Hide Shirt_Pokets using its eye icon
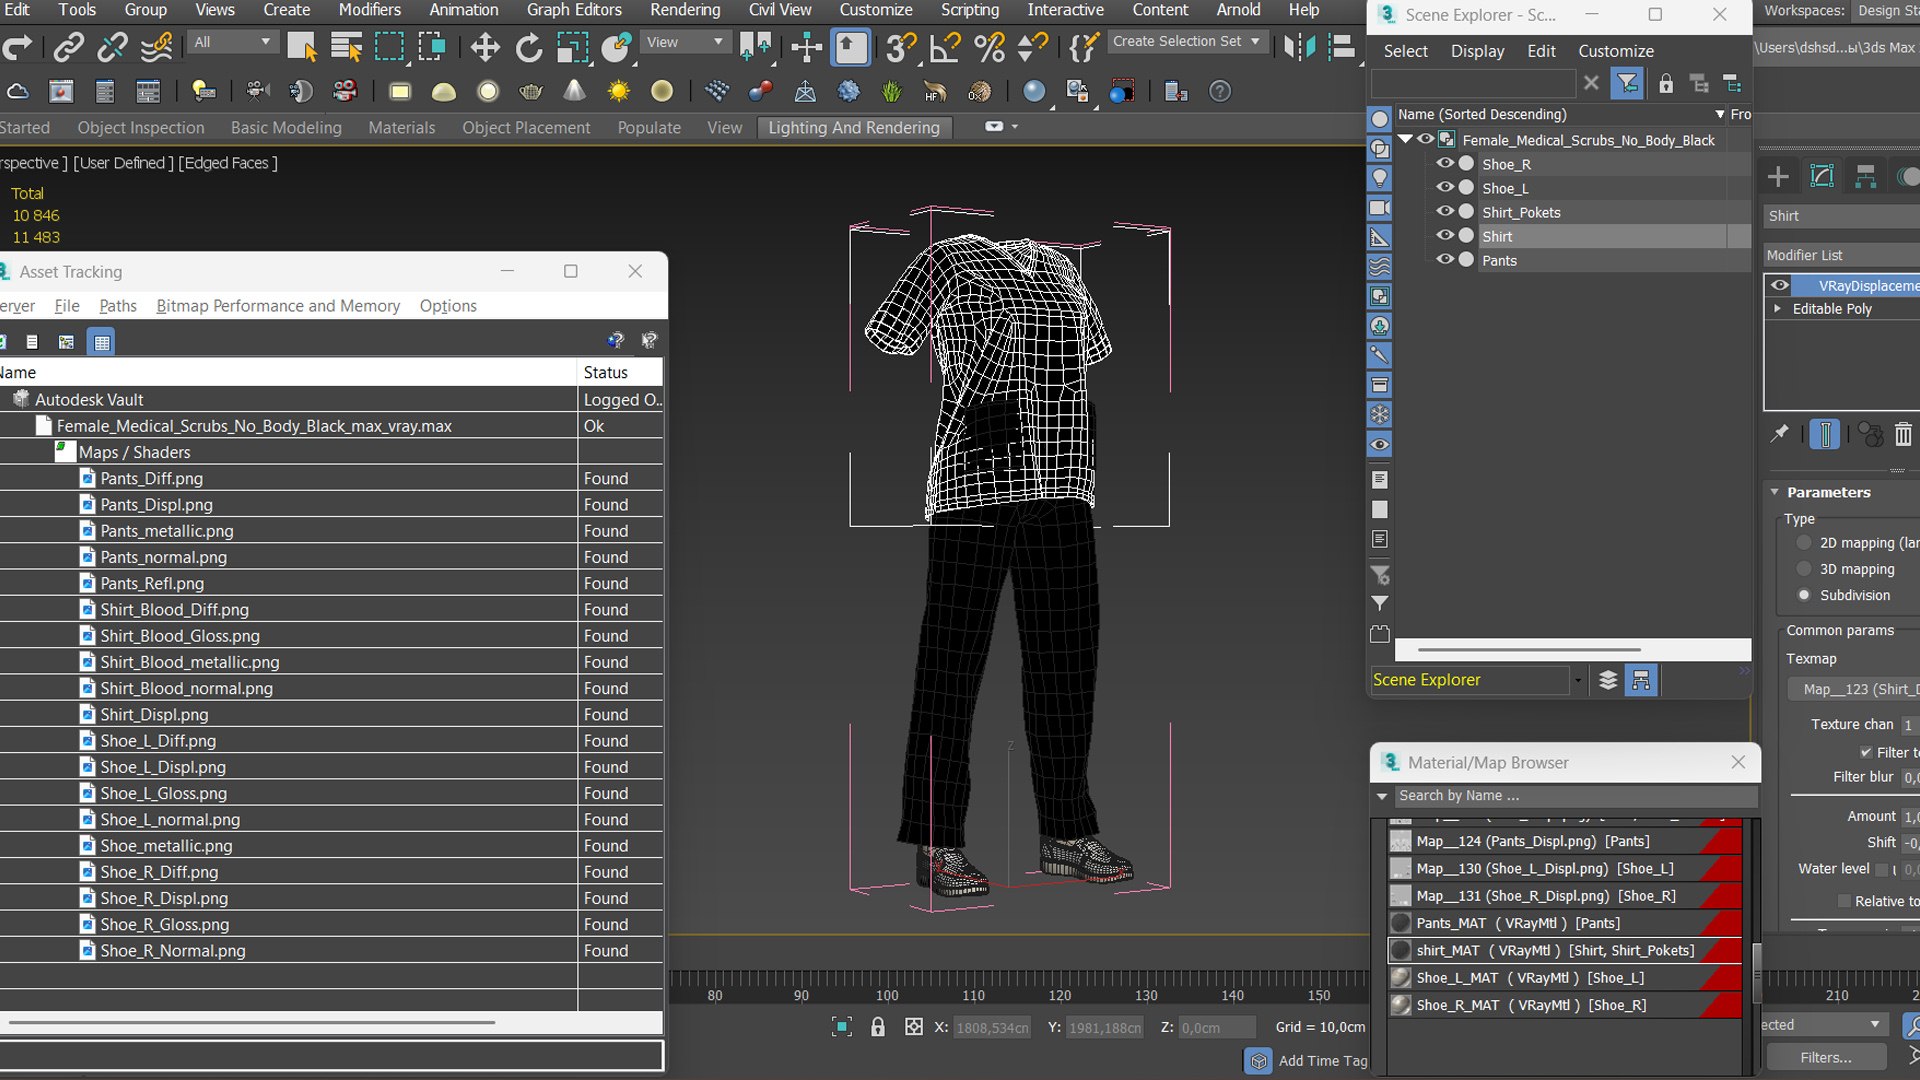 (1445, 211)
